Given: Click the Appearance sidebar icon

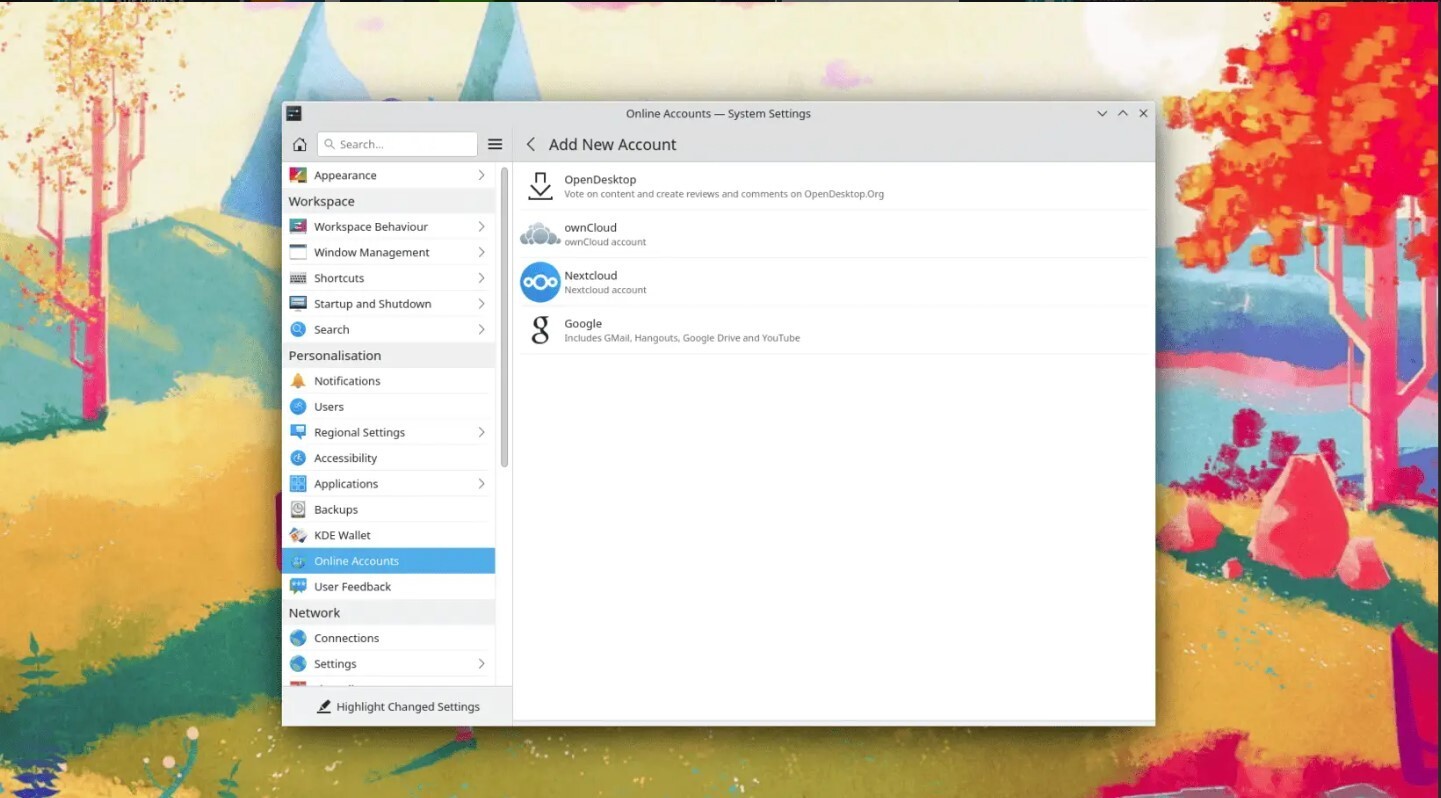Looking at the screenshot, I should pyautogui.click(x=298, y=175).
